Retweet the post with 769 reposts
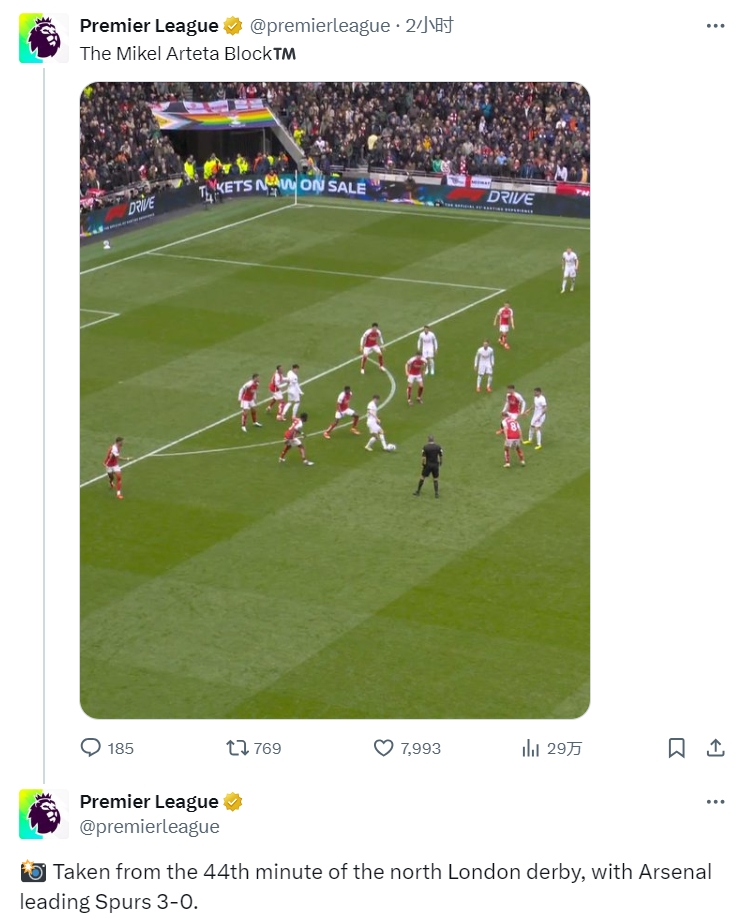This screenshot has width=742, height=923. (x=237, y=748)
